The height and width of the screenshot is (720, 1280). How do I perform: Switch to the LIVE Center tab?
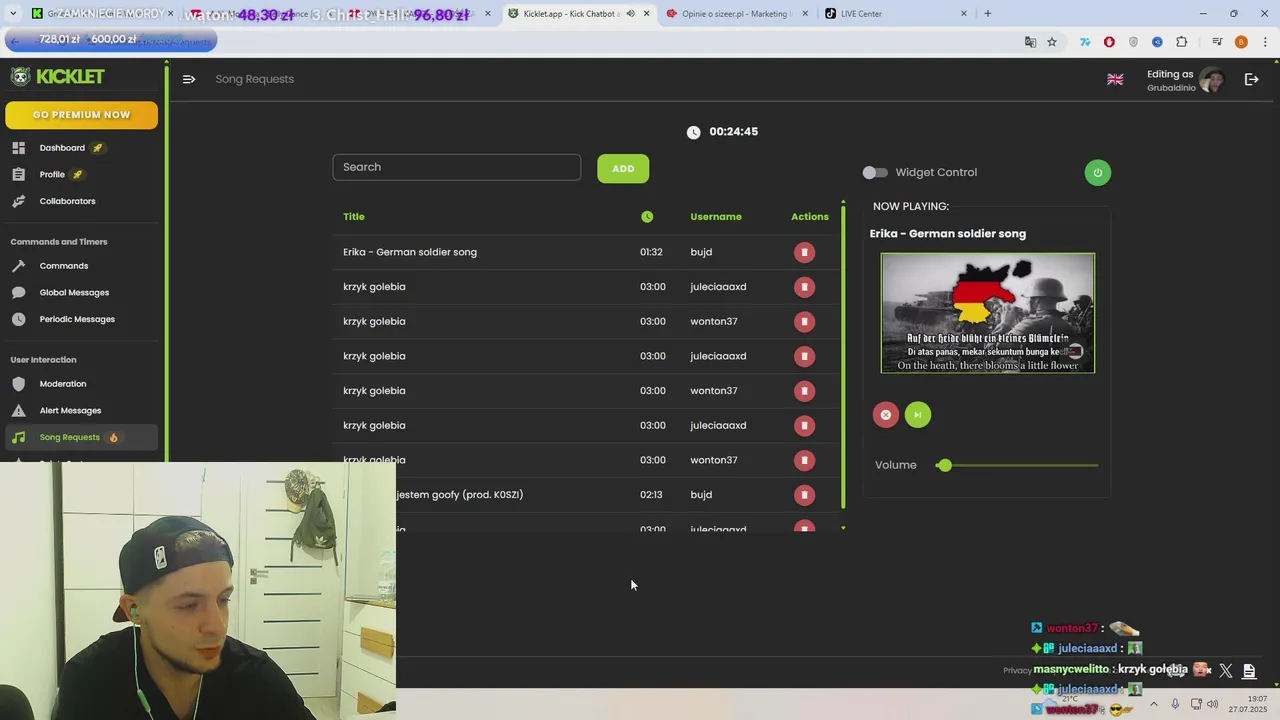coord(895,14)
